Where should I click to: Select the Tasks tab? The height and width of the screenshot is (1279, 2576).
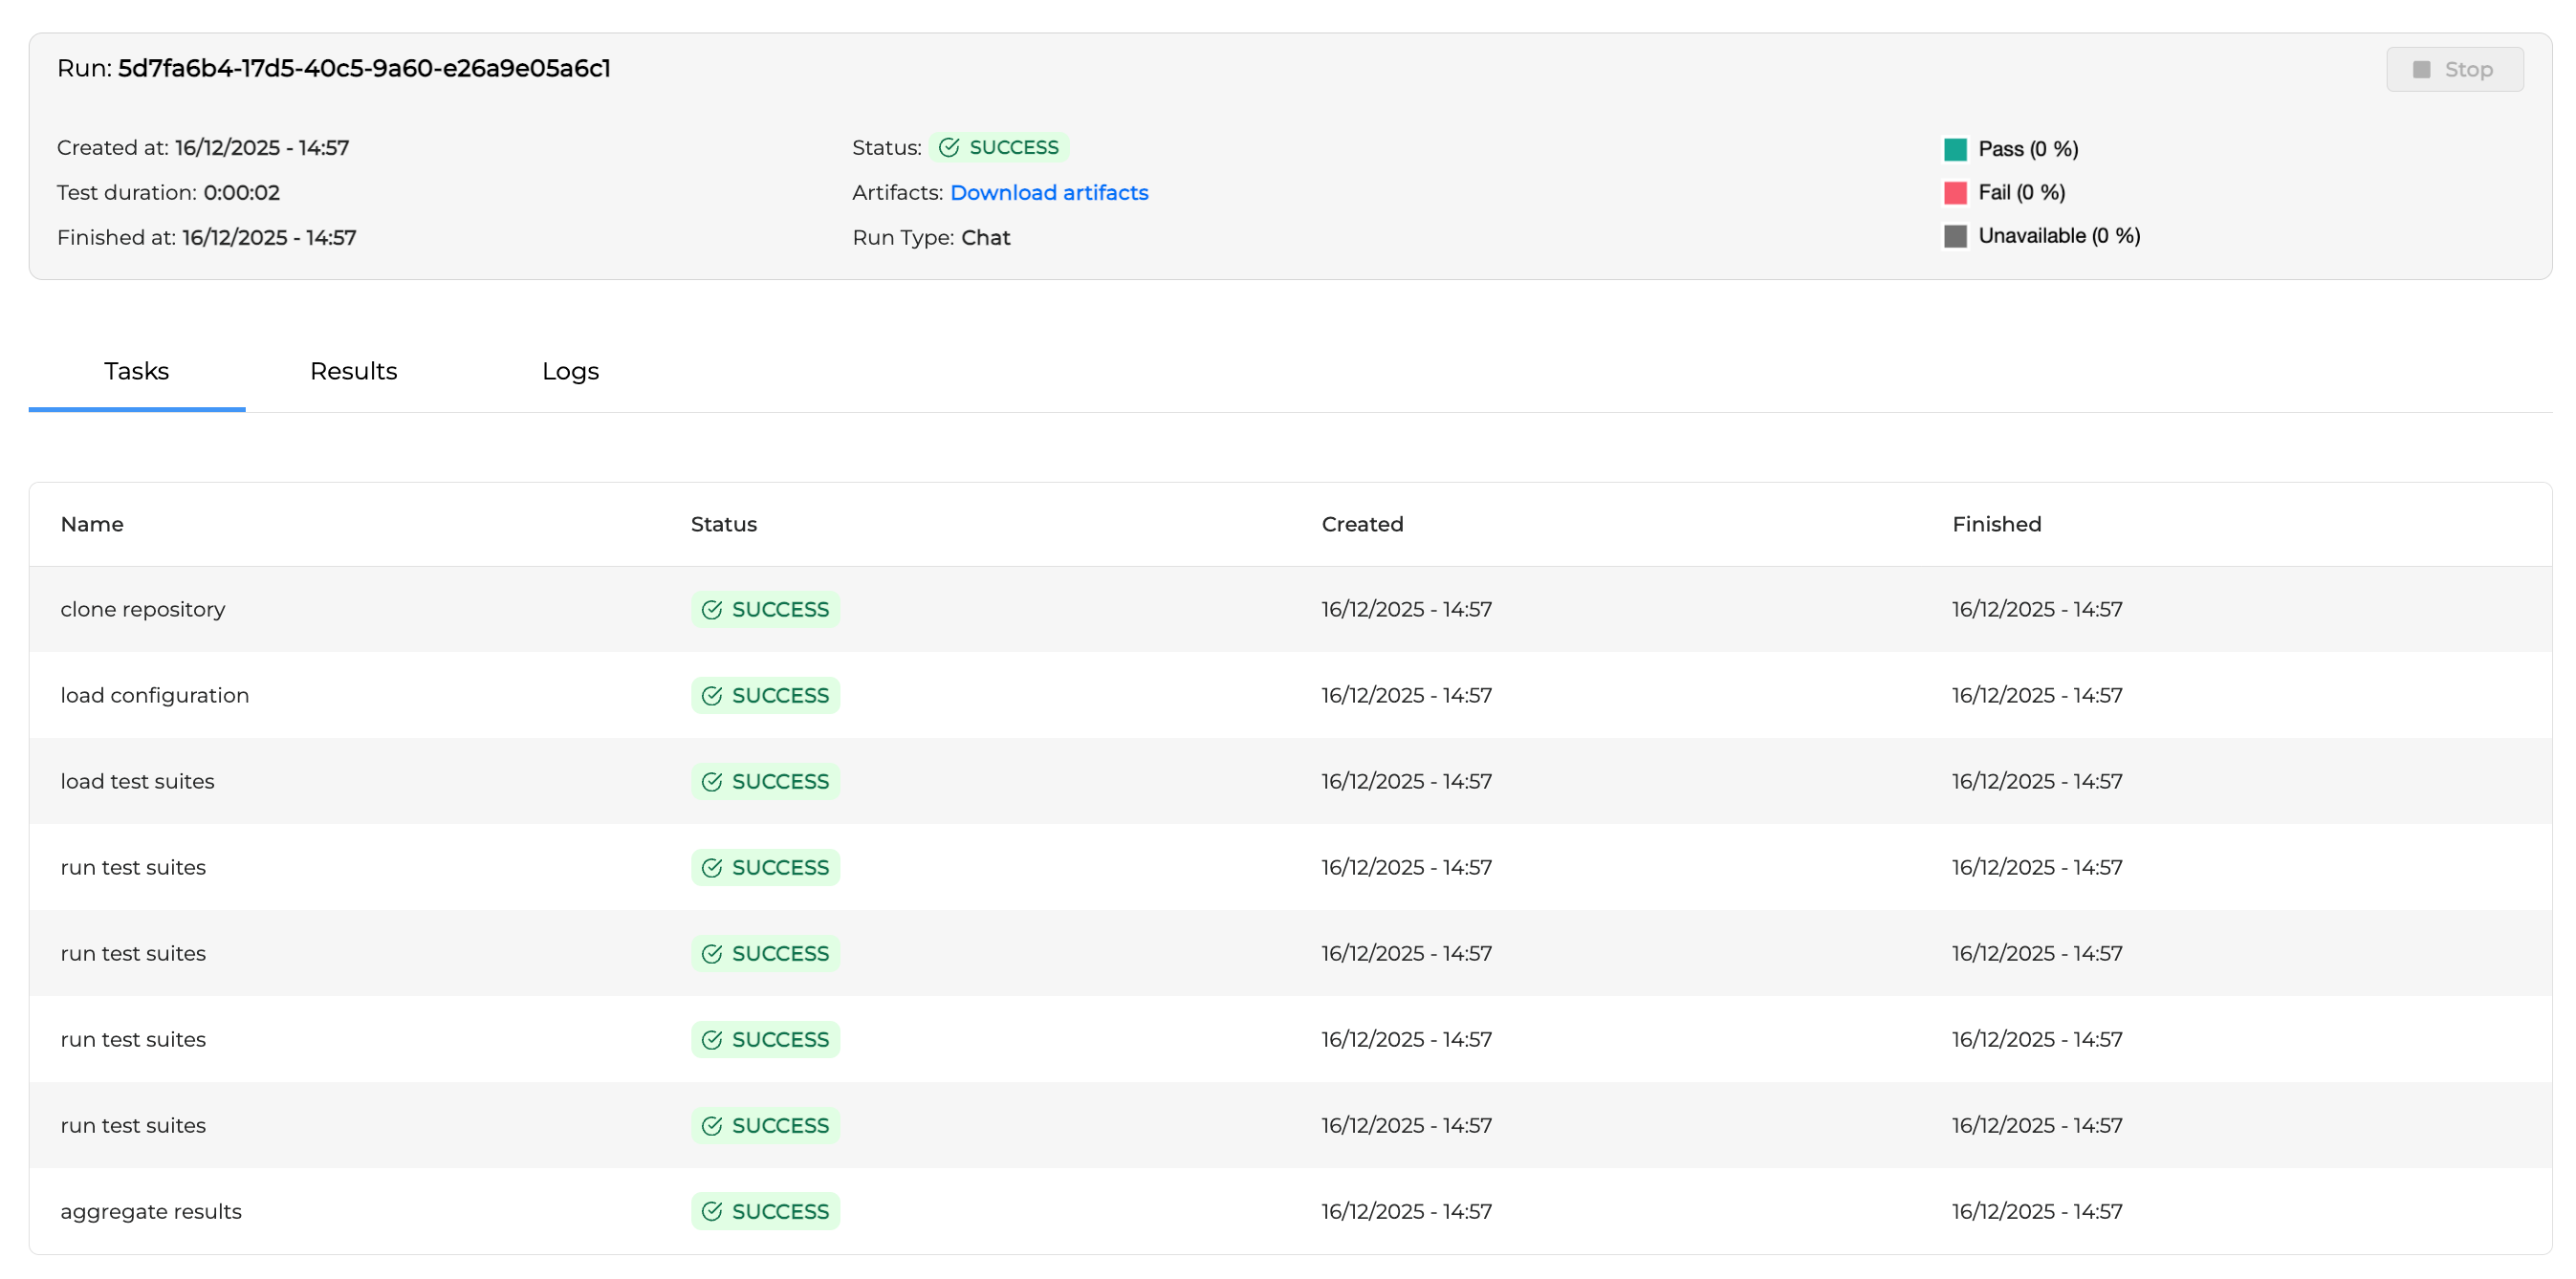136,371
